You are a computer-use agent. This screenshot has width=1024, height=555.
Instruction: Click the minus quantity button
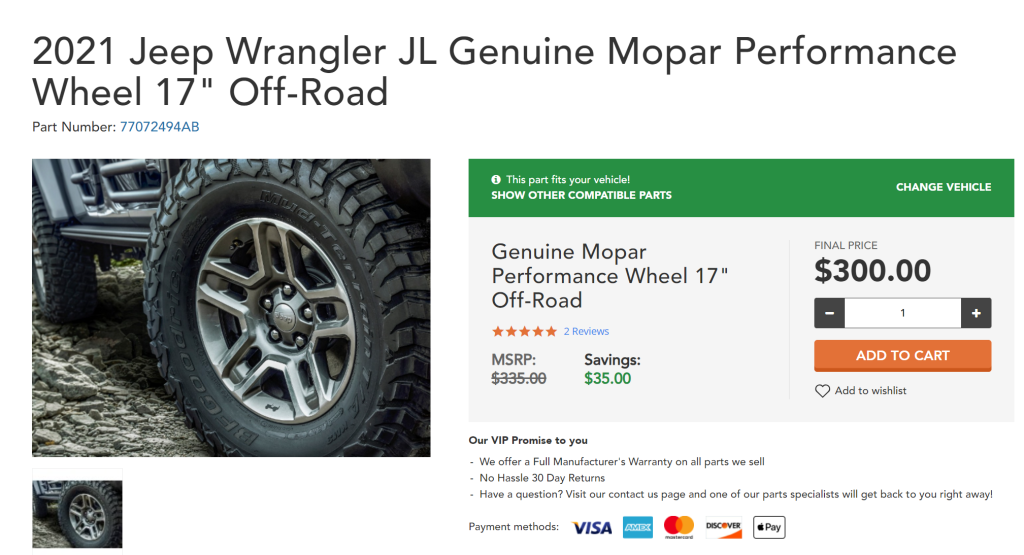click(829, 313)
